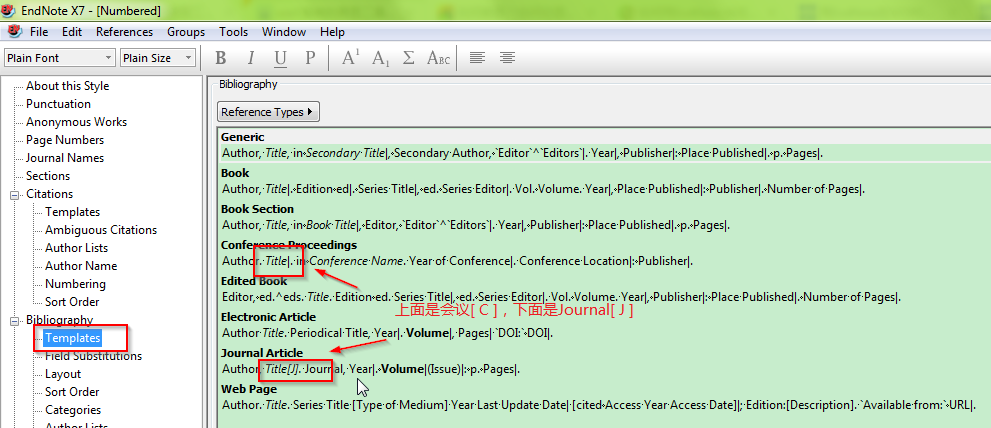Click into the Web Page template line
Screen dimensions: 991x428
(x=599, y=405)
